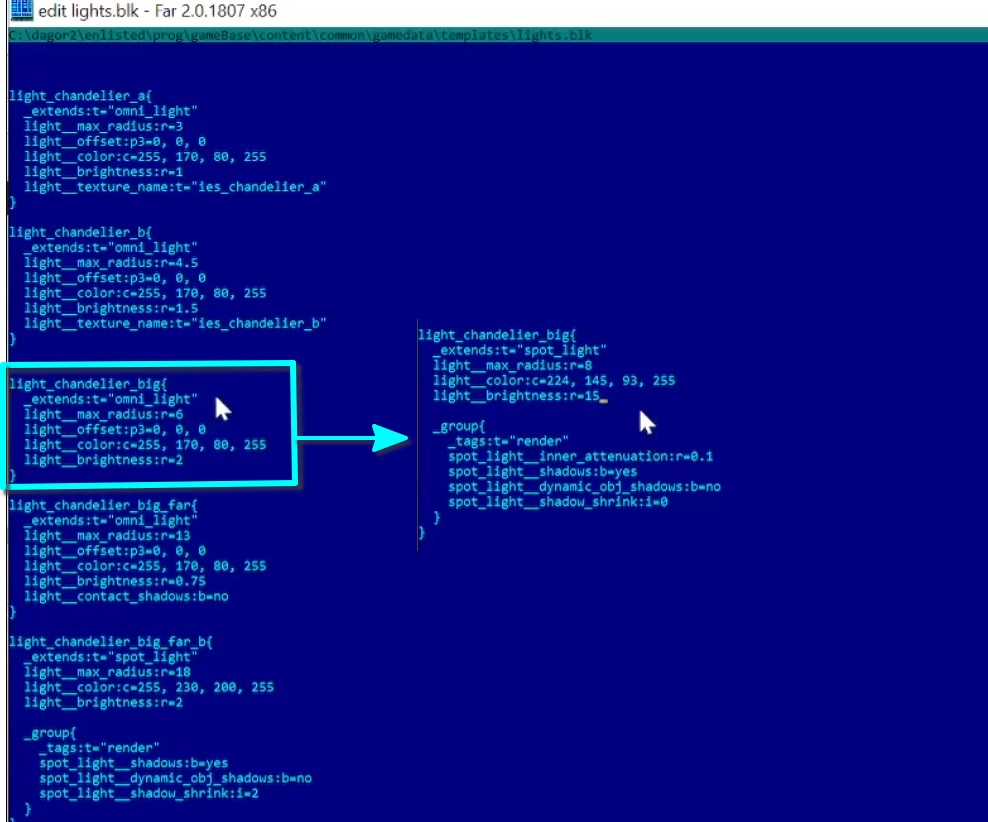Click the lights.blk file path bar
The image size is (988, 822).
(x=300, y=35)
